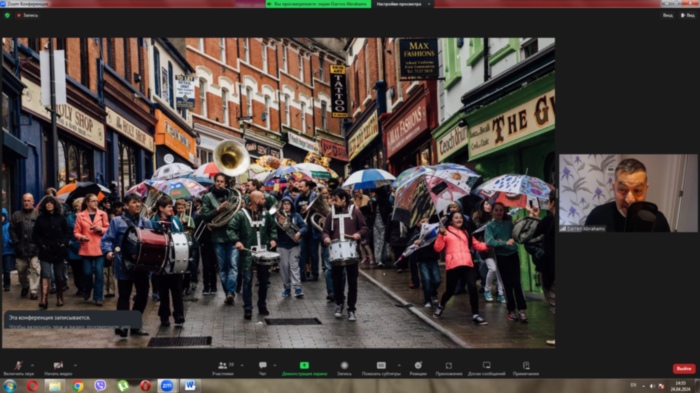Expand arrow next to Участники

(242, 365)
